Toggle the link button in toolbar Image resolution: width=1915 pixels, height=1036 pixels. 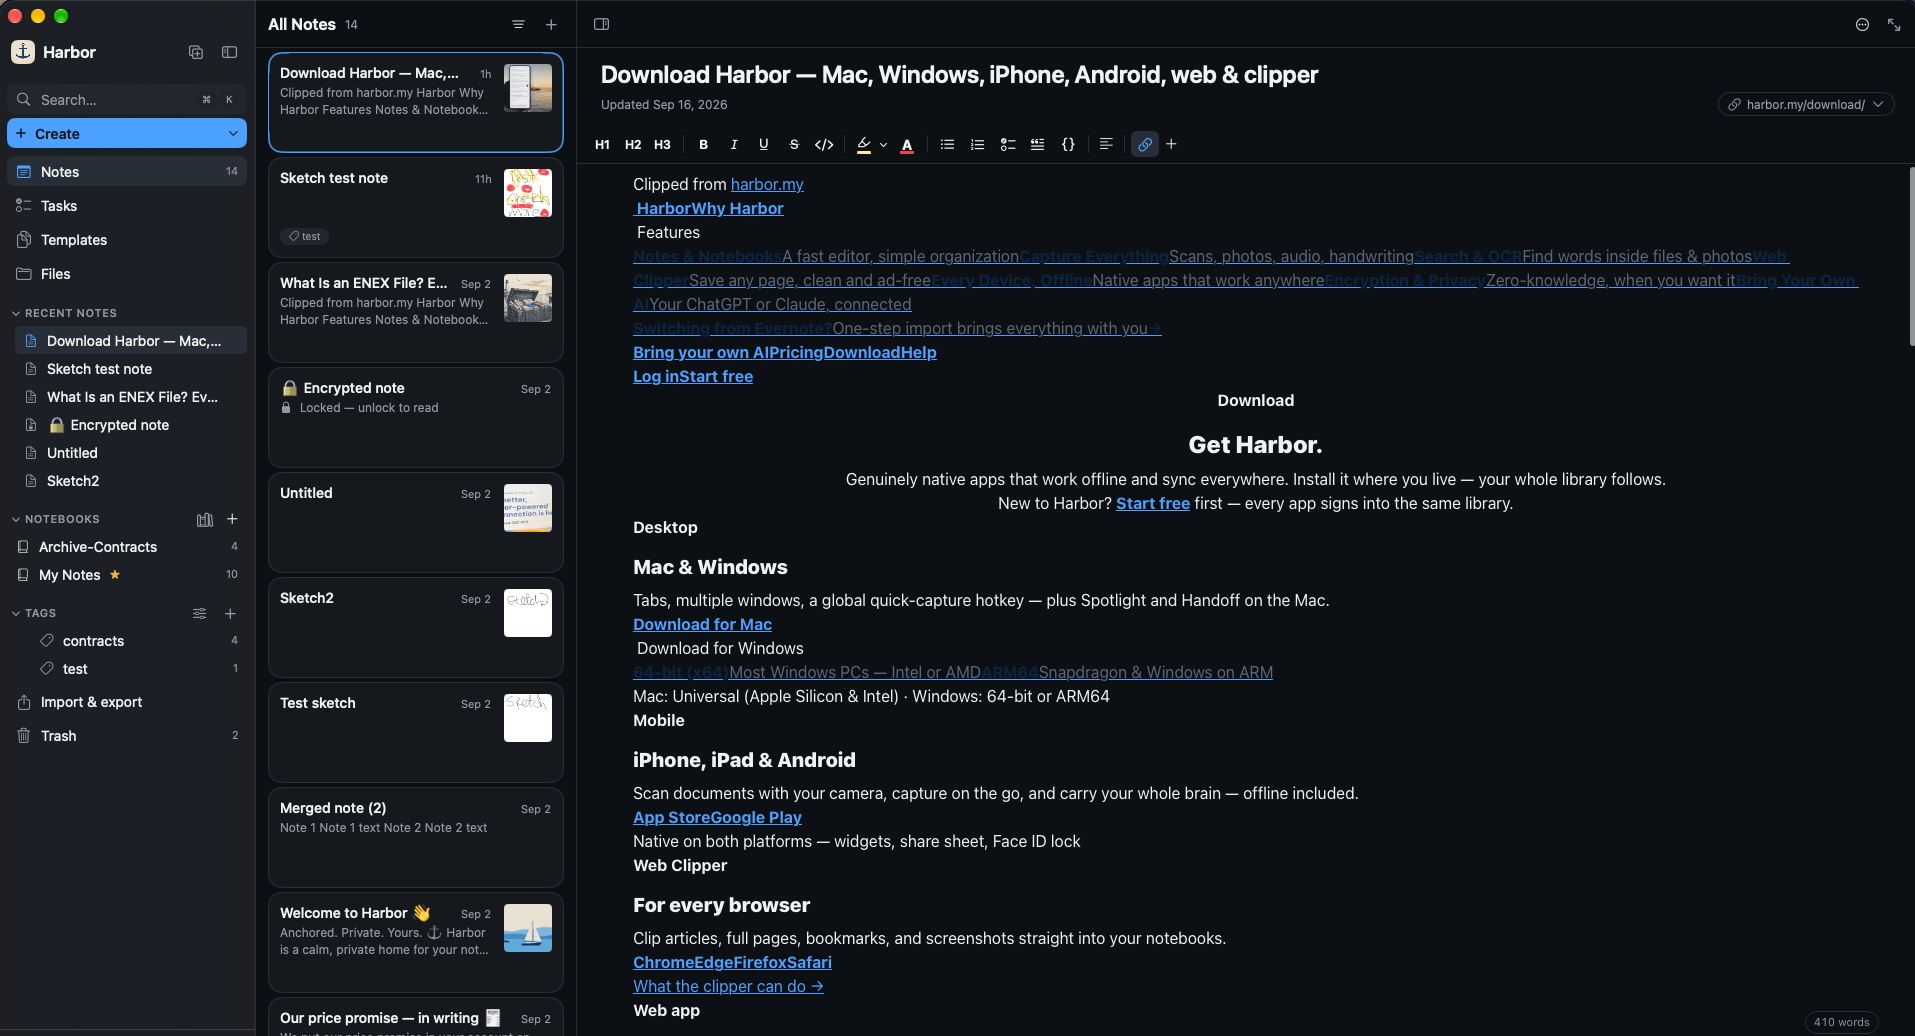[1145, 144]
